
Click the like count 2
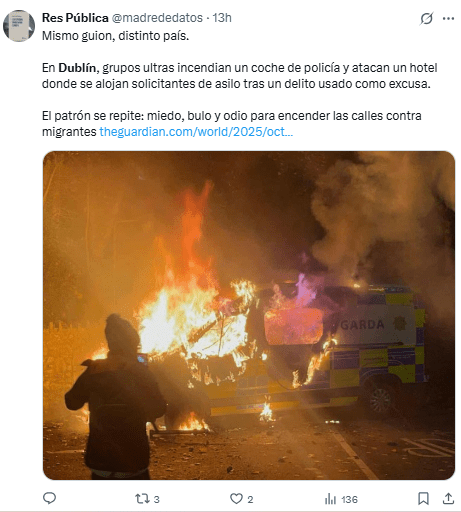tap(250, 499)
